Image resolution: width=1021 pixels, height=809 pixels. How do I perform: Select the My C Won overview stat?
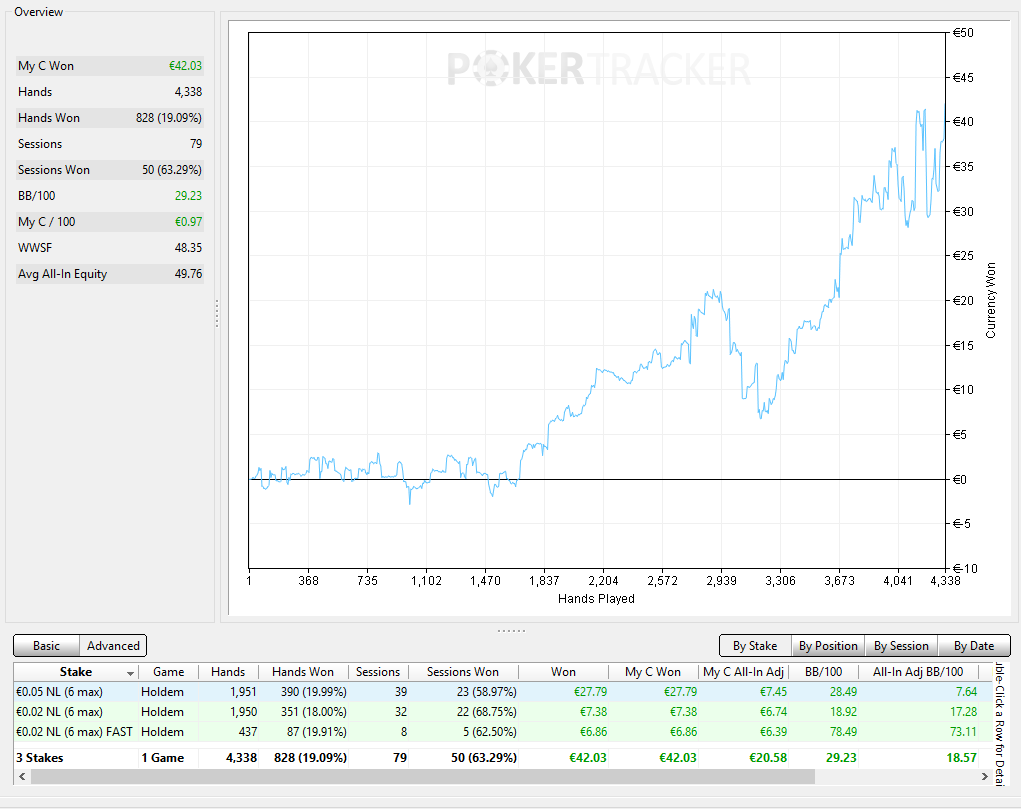[x=110, y=66]
